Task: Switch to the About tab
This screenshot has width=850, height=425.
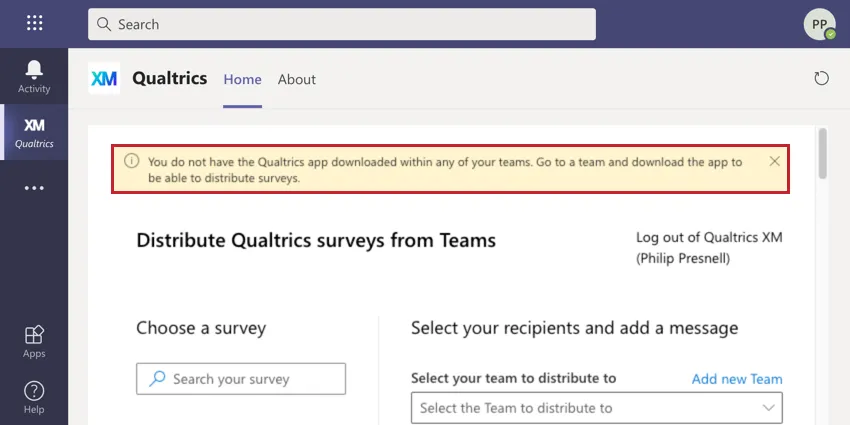Action: click(x=297, y=79)
